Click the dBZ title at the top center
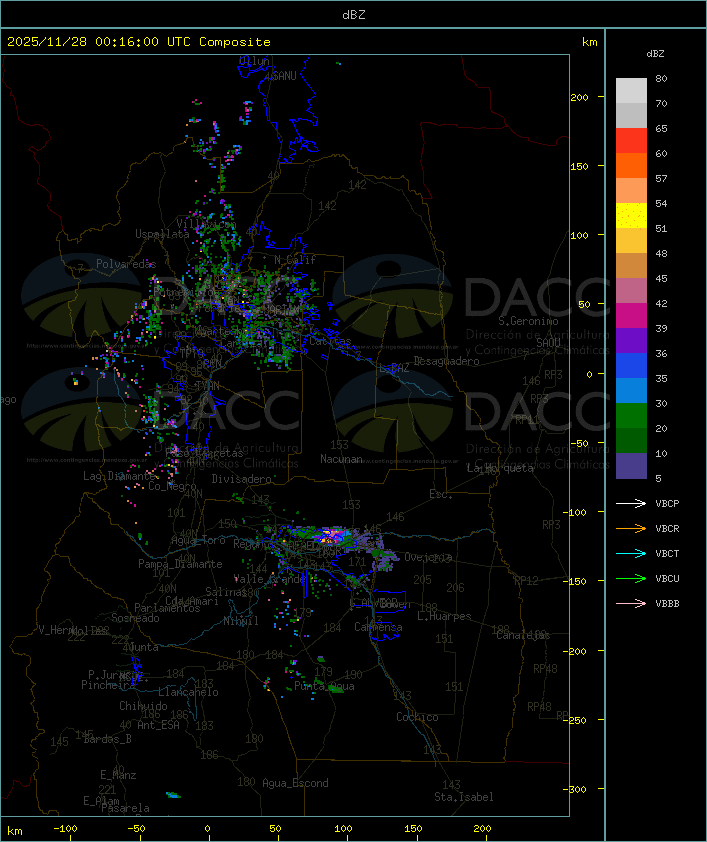This screenshot has height=842, width=707. pyautogui.click(x=354, y=15)
